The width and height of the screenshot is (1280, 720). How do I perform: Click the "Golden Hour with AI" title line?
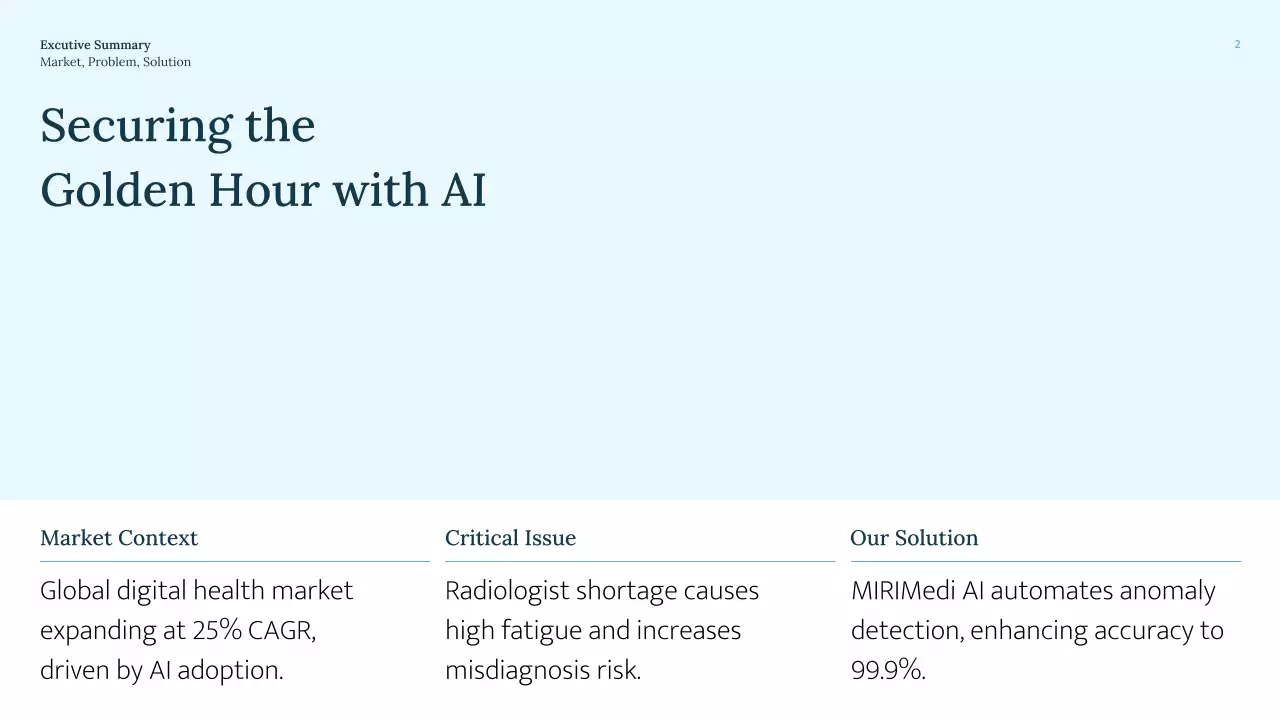coord(263,190)
